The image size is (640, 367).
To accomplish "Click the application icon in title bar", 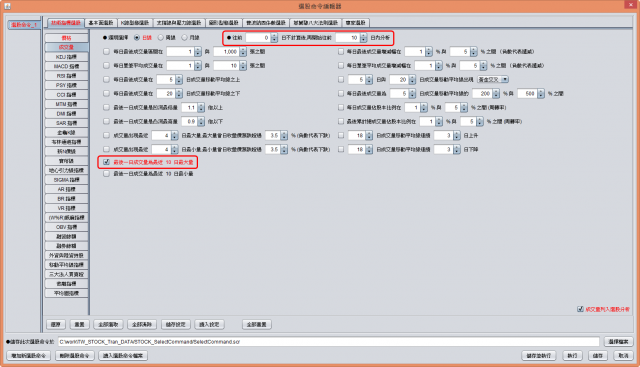I will [x=7, y=6].
